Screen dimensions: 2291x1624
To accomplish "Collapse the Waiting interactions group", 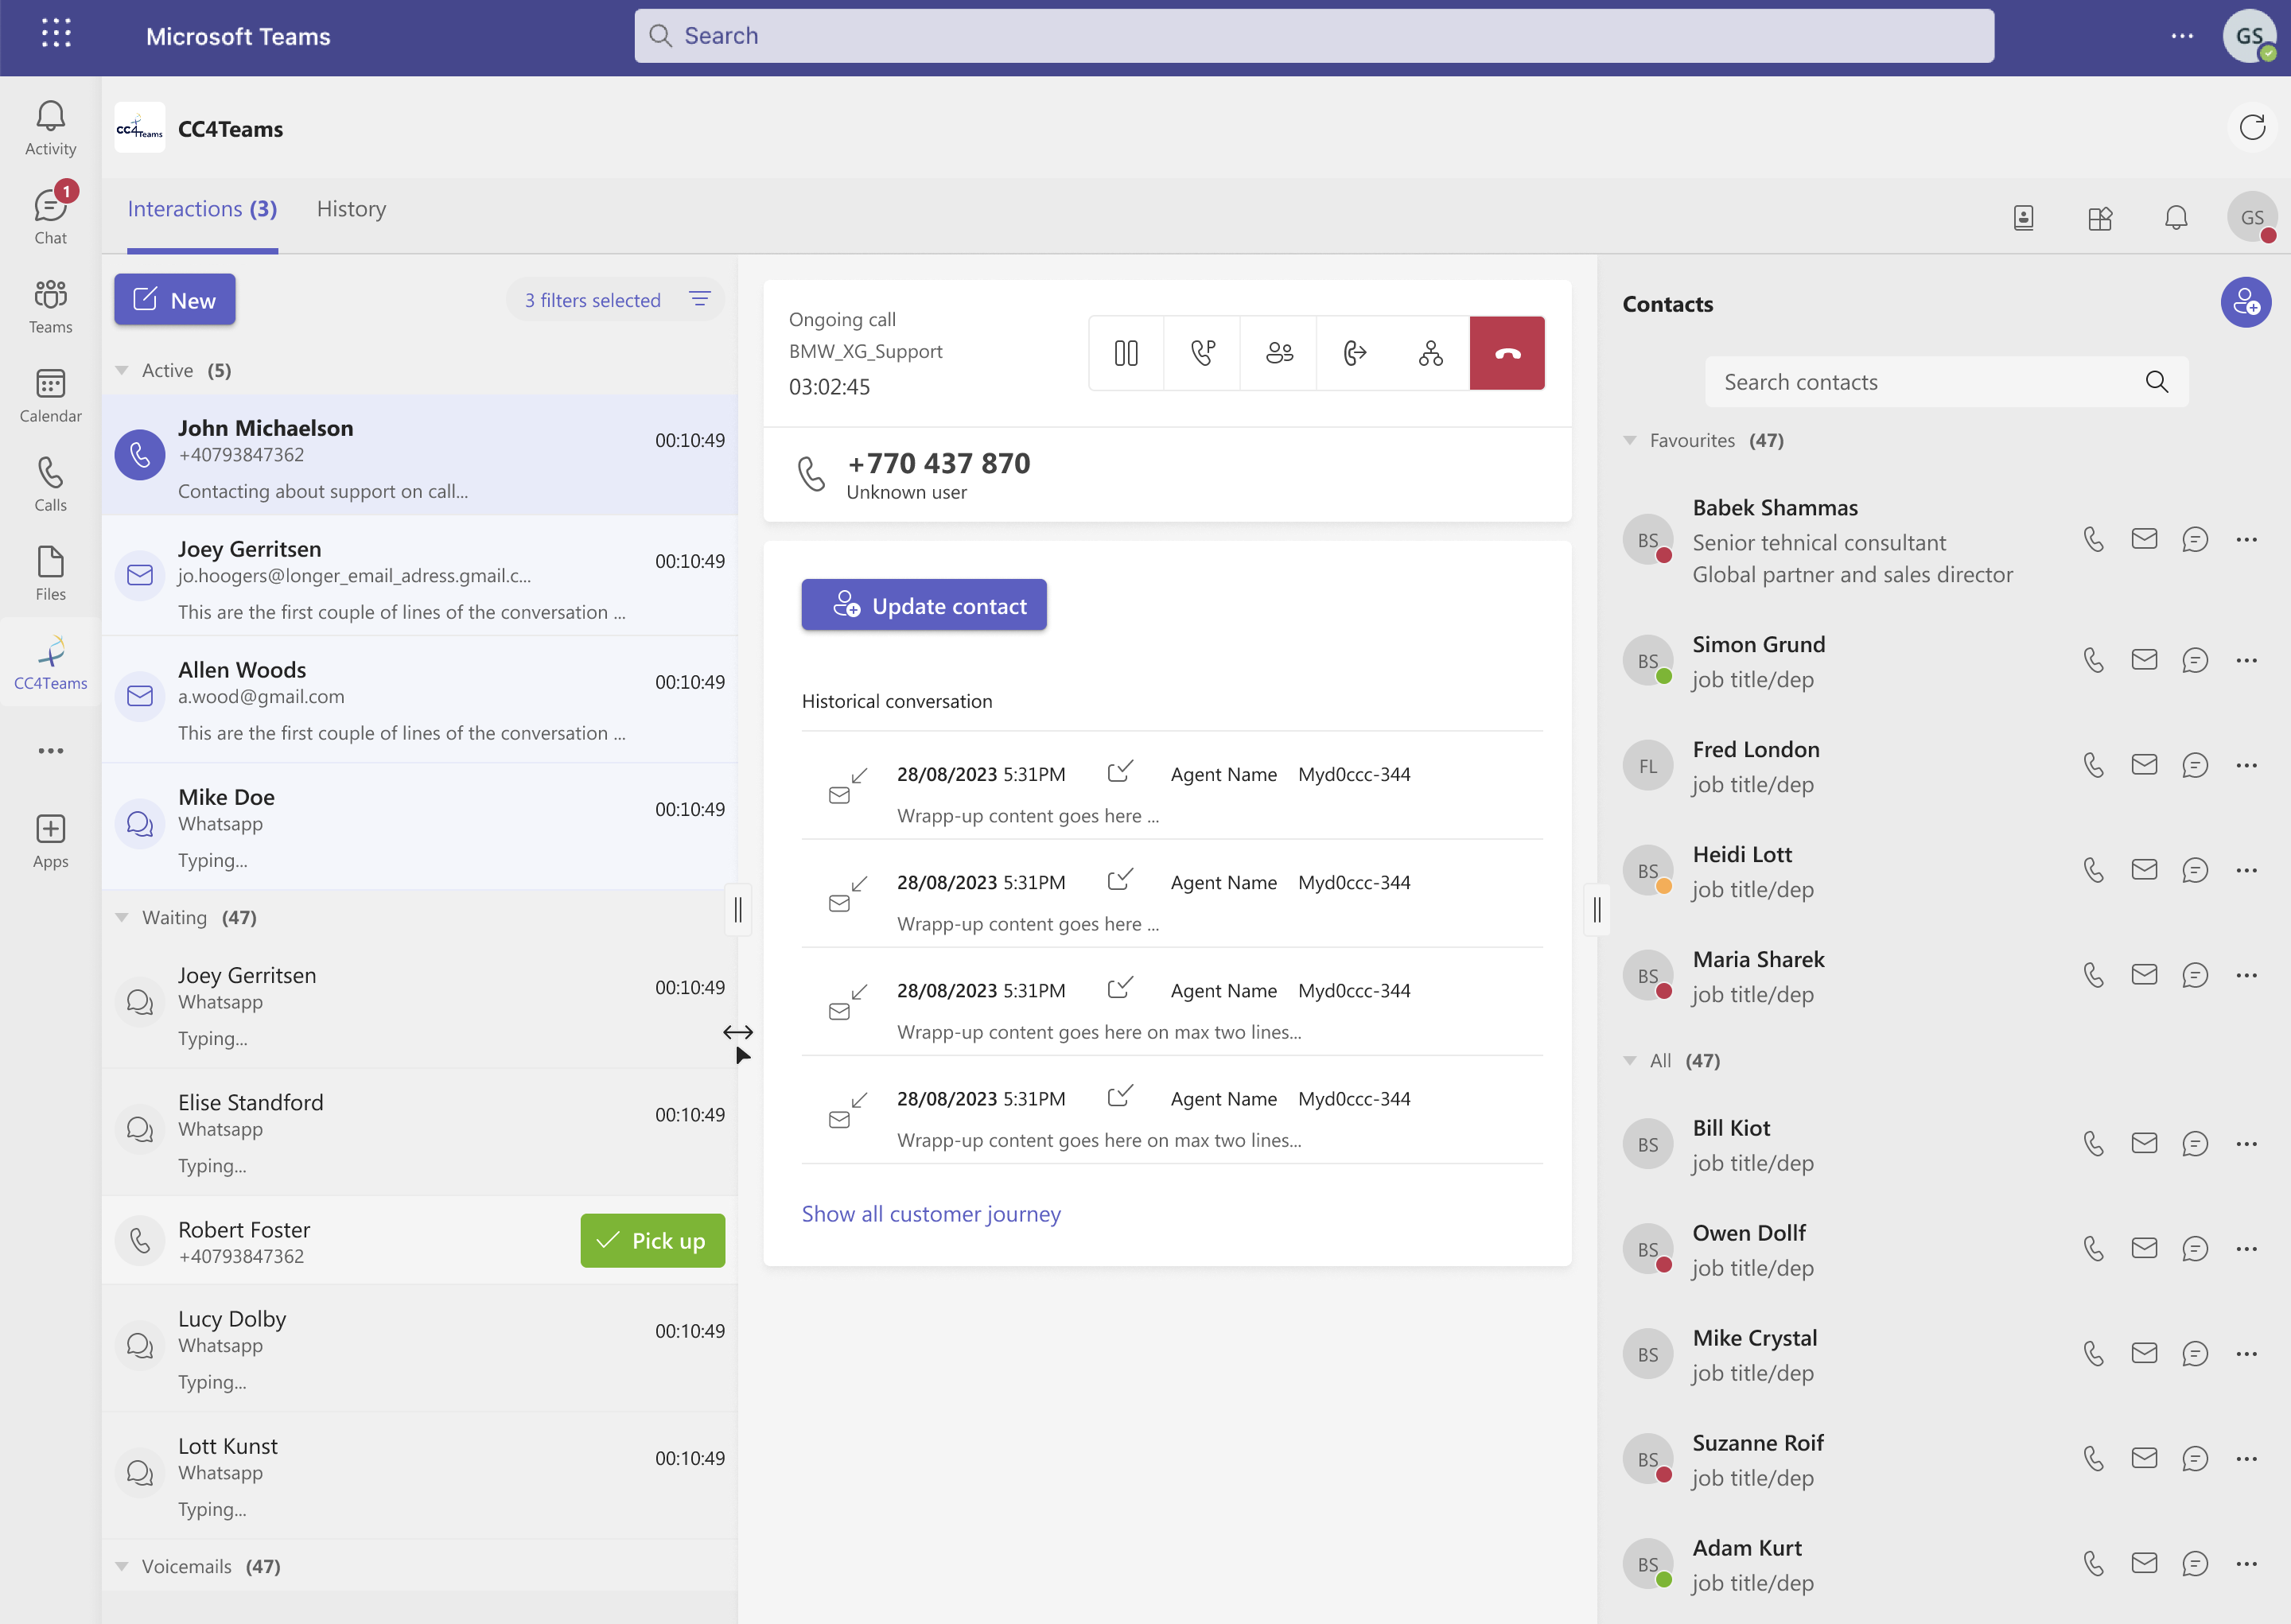I will click(122, 918).
